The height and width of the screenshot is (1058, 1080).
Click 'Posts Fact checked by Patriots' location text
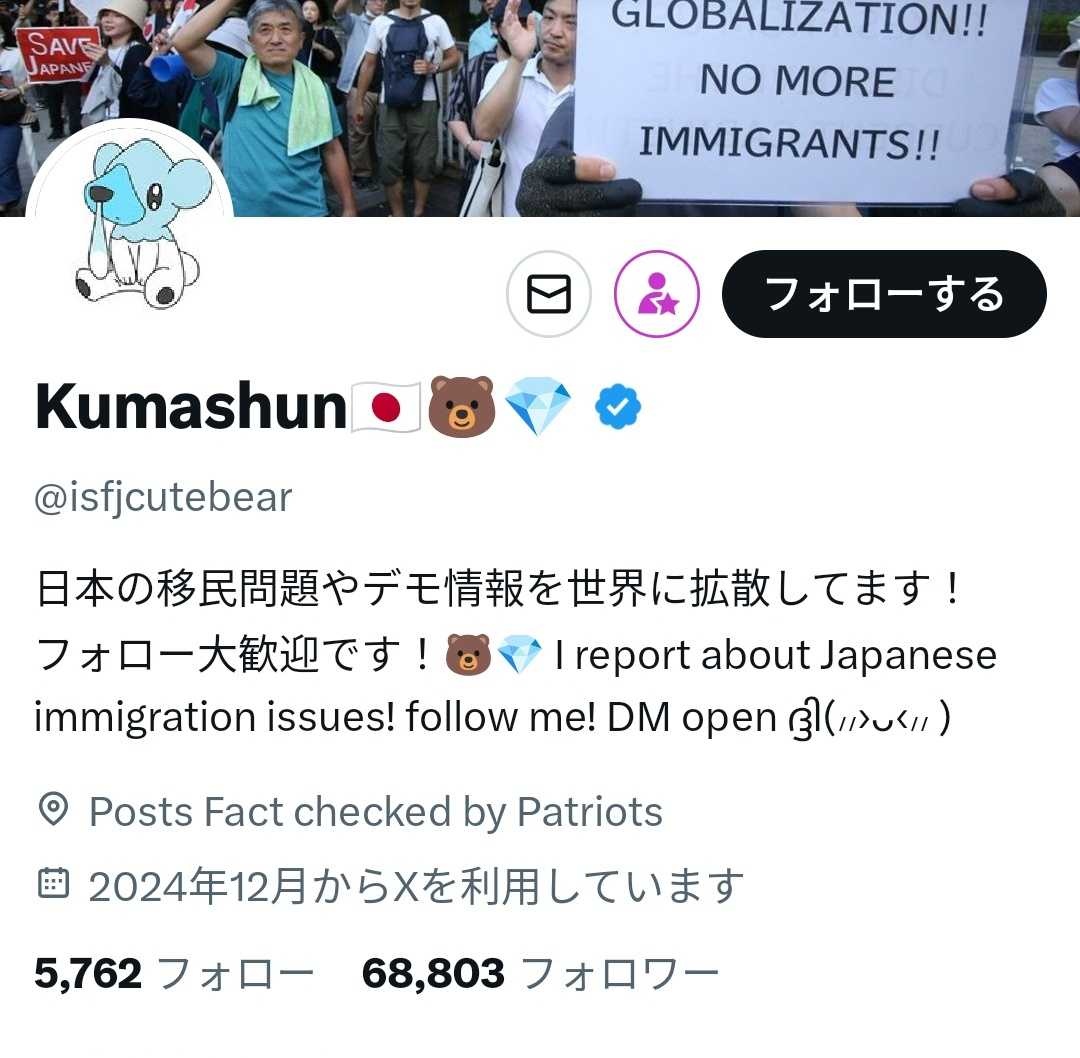[x=376, y=811]
